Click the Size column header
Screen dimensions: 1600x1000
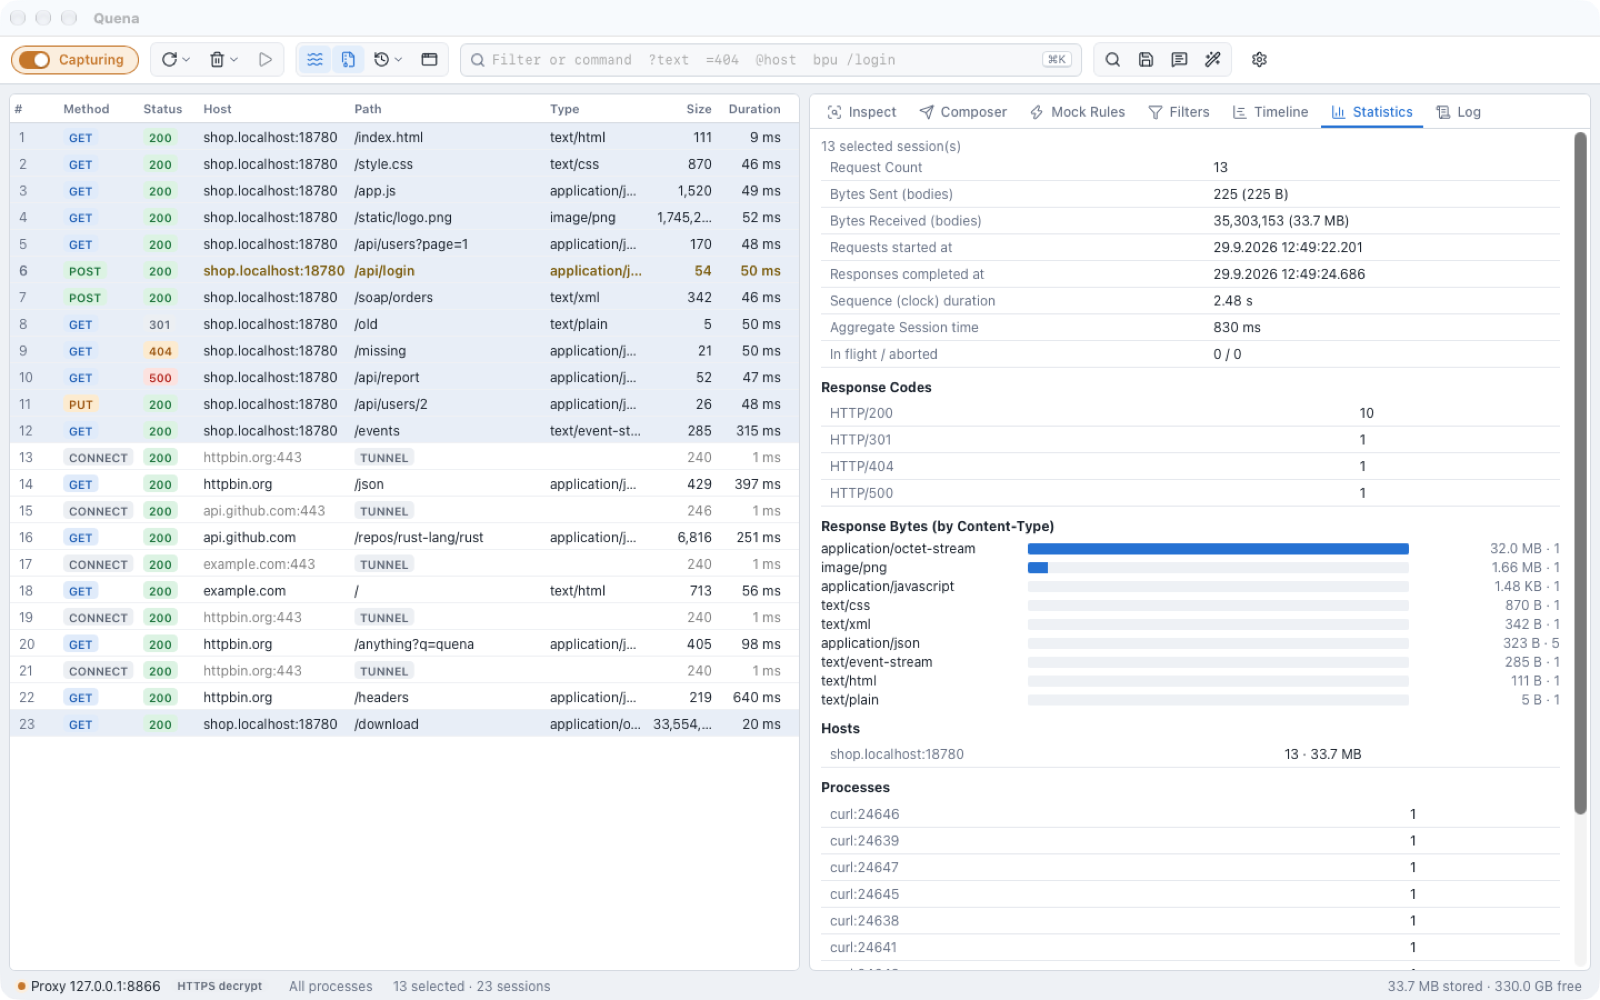pyautogui.click(x=699, y=109)
